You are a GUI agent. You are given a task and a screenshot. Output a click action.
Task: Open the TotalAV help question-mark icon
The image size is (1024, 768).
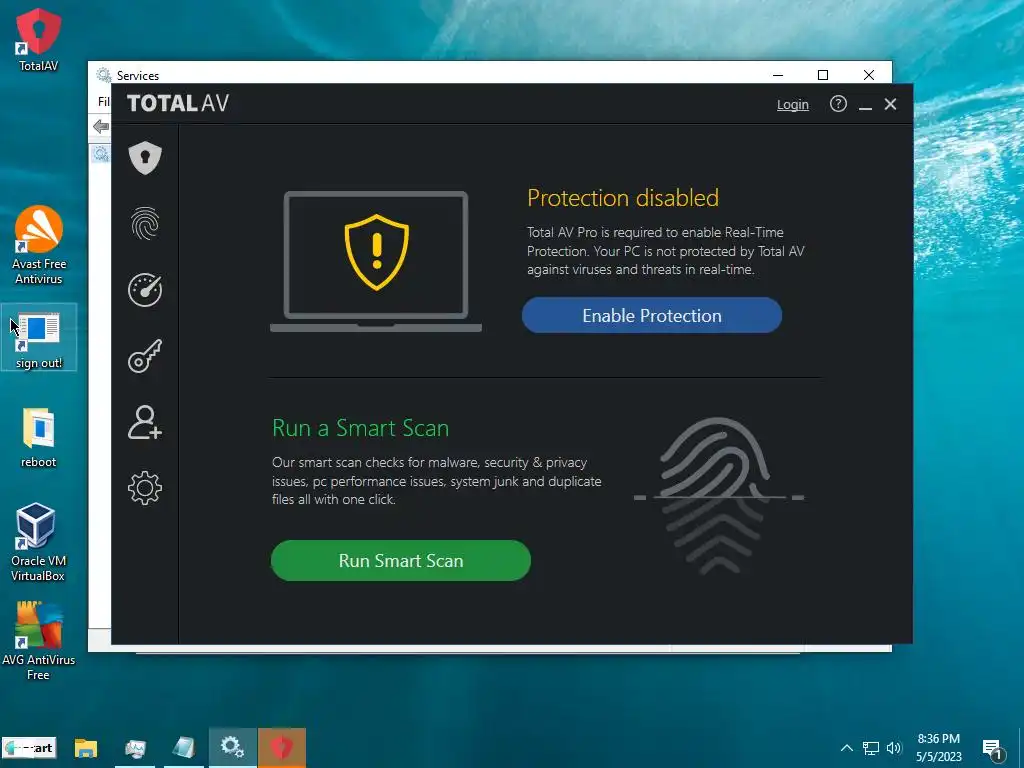point(838,104)
